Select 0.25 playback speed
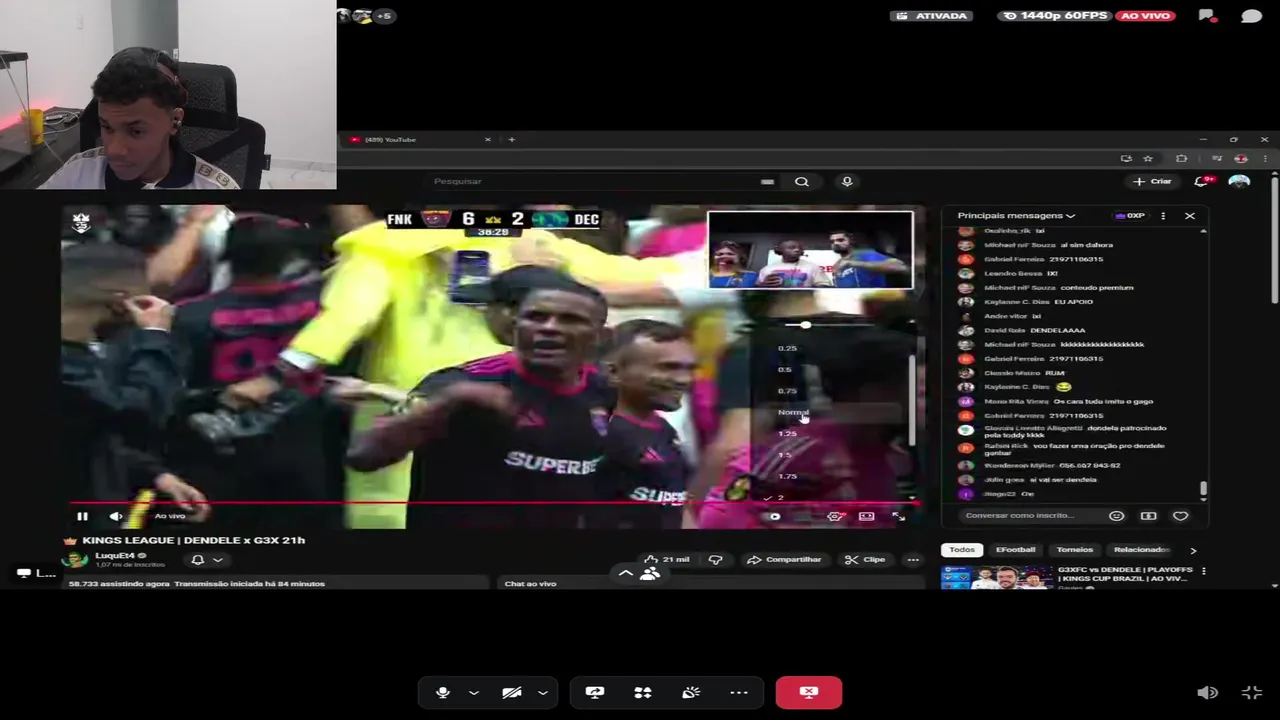 (x=787, y=348)
